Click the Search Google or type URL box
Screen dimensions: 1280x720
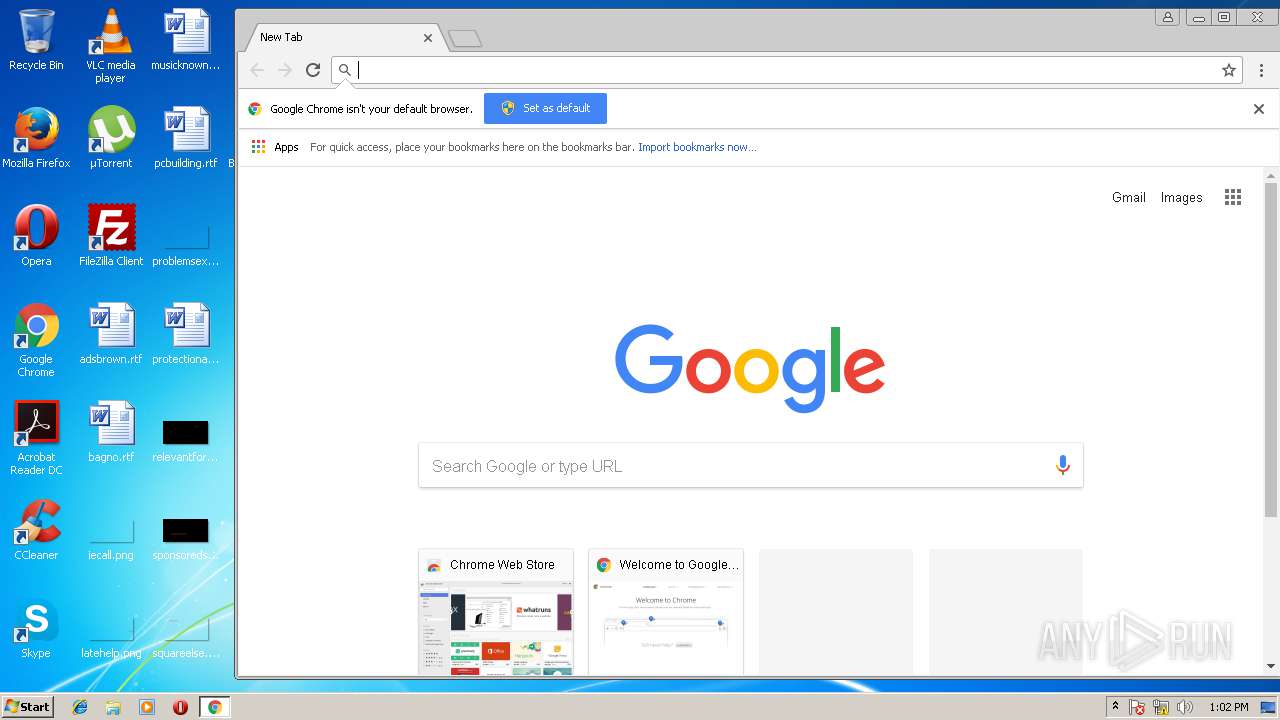point(750,466)
